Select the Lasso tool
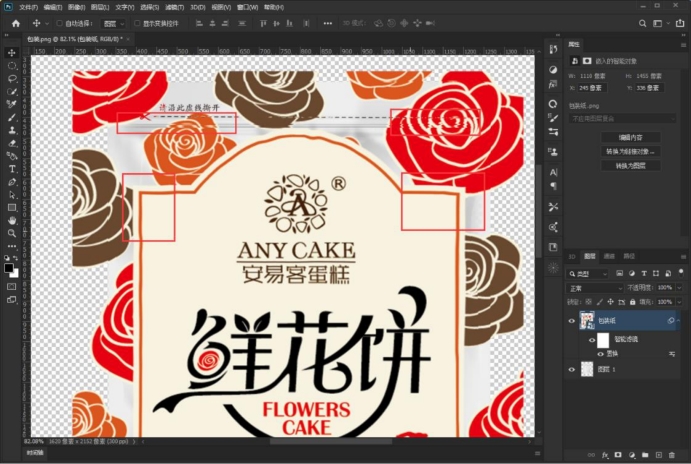This screenshot has height=464, width=691. tap(12, 78)
